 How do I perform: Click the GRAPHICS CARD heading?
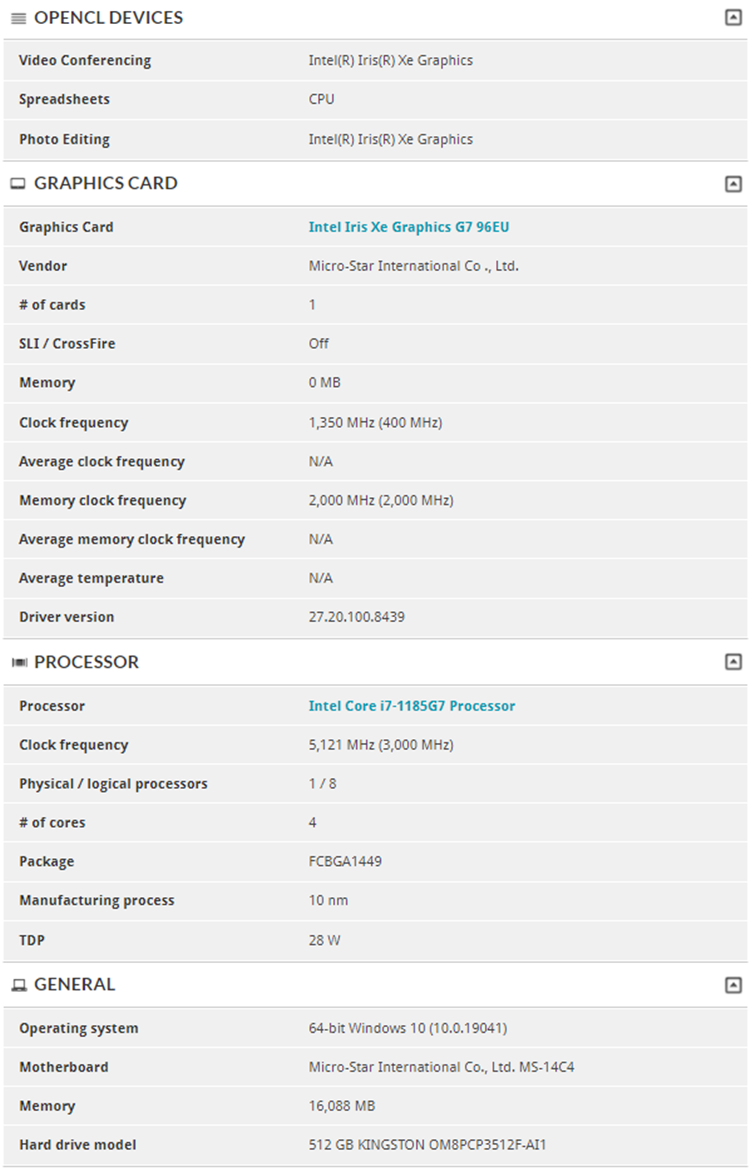(x=106, y=184)
